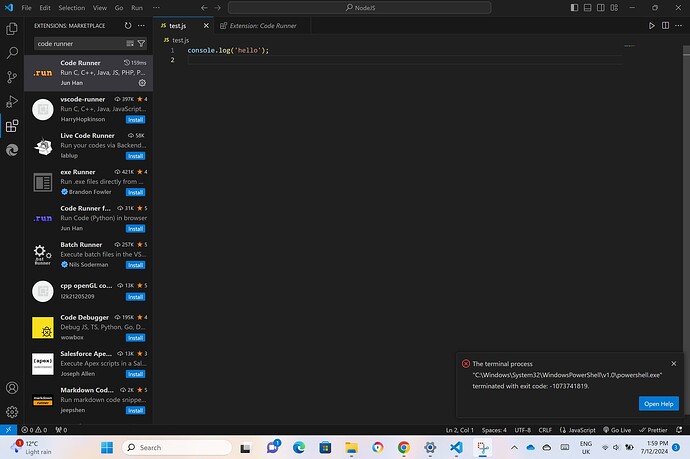
Task: Open Google Chrome from taskbar
Action: pos(404,448)
